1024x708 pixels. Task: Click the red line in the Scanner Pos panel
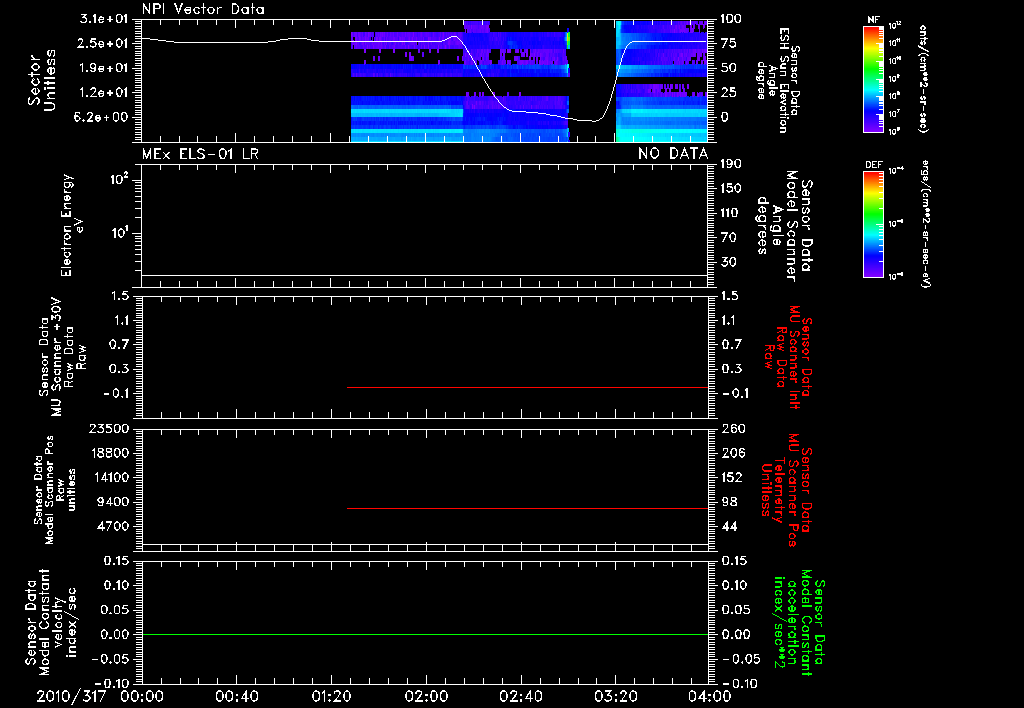[528, 508]
